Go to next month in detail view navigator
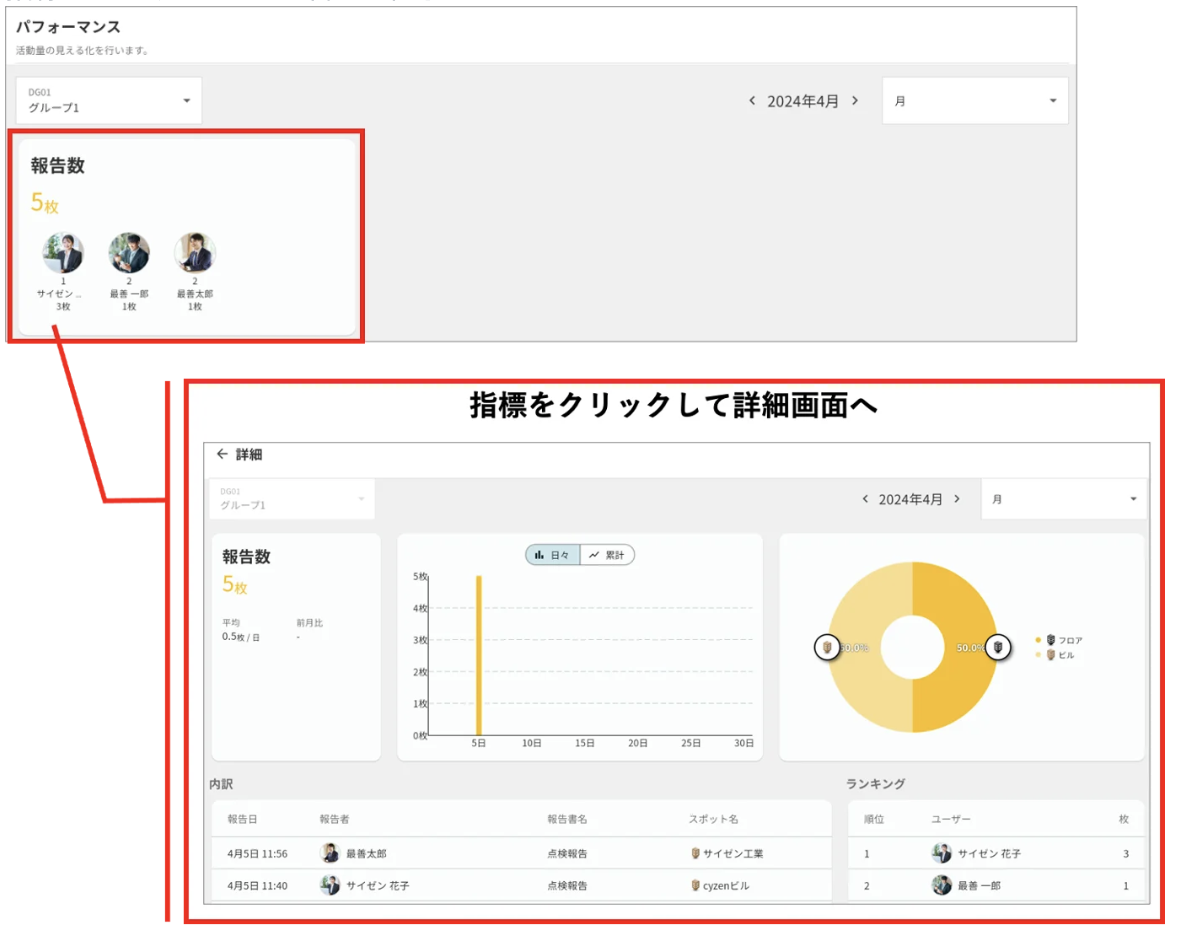Screen dimensions: 1182x942 coord(957,499)
